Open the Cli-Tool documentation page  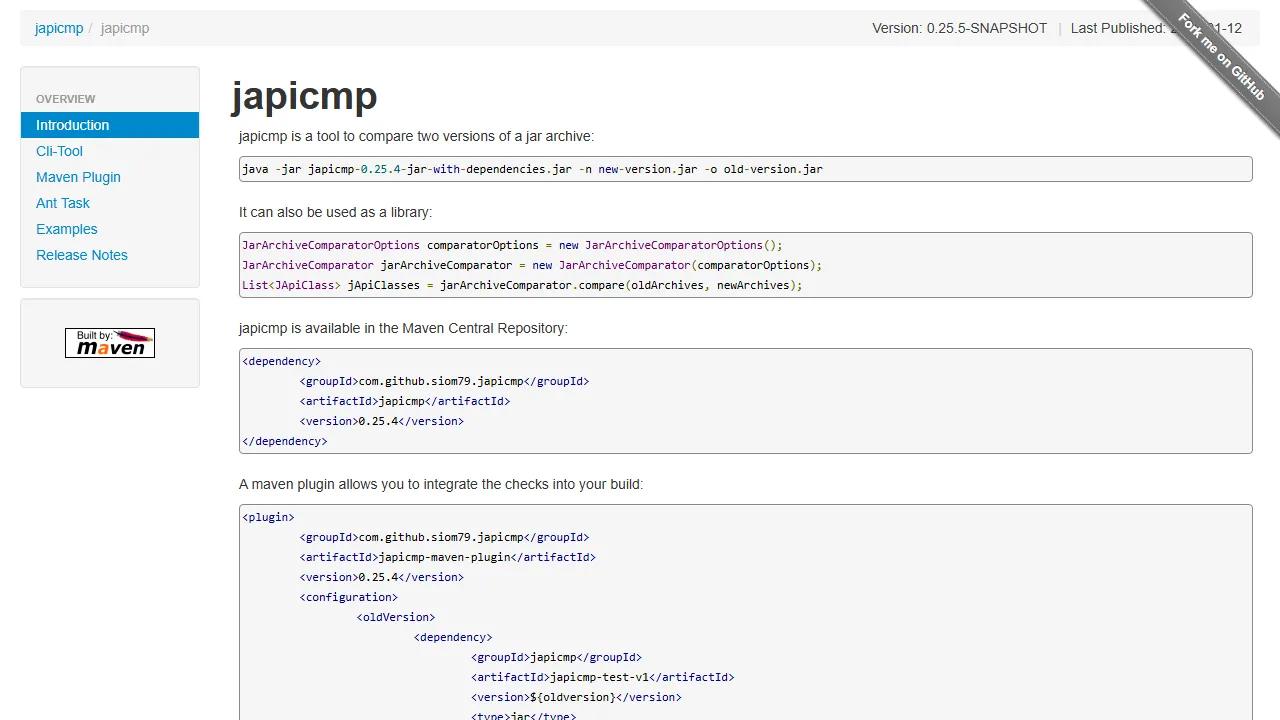pos(59,151)
